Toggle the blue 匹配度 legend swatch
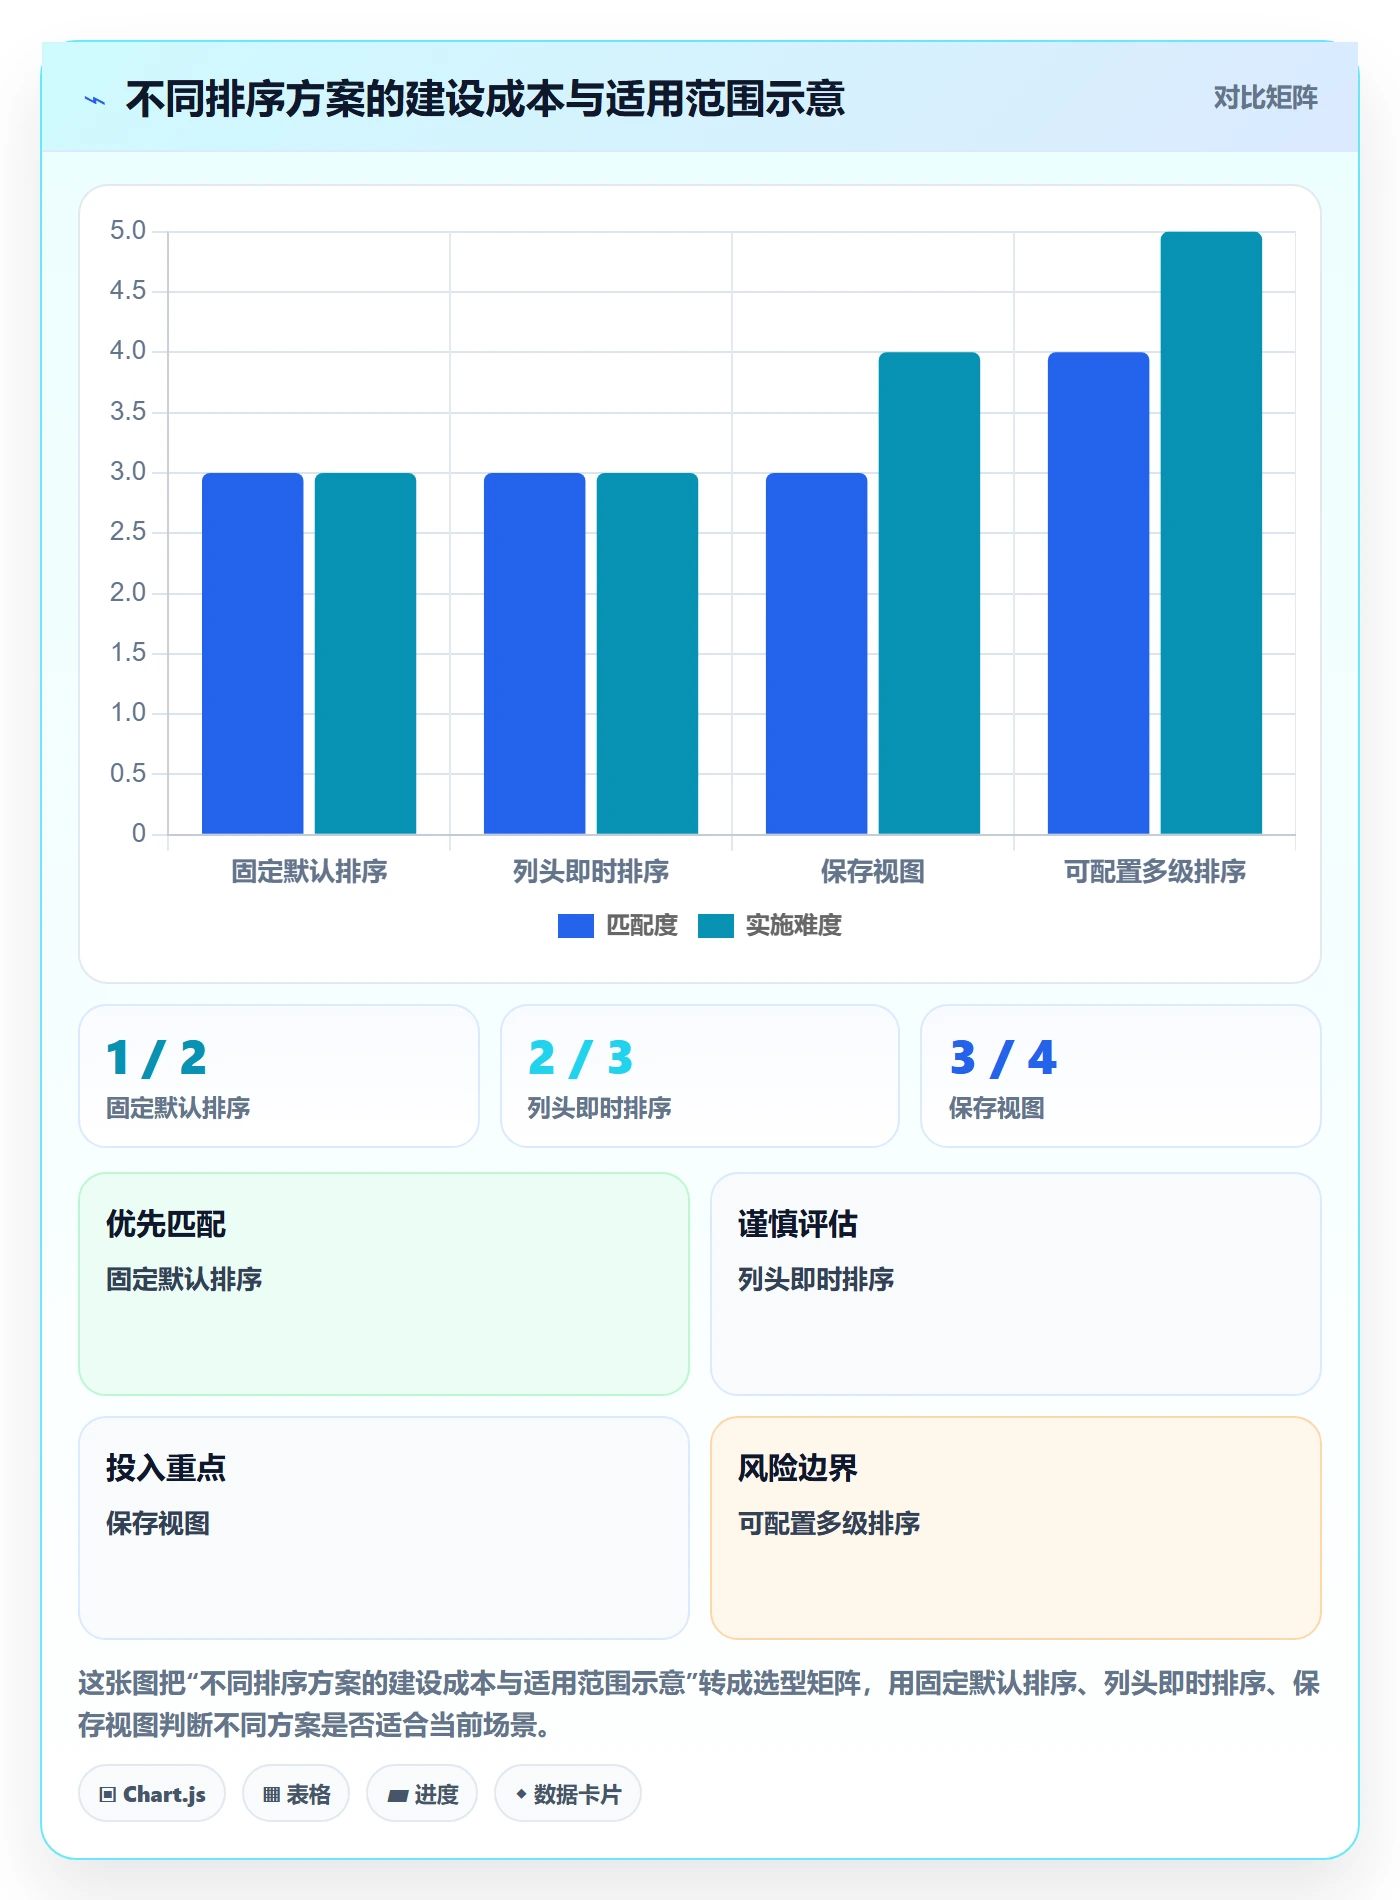This screenshot has height=1900, width=1400. tap(576, 926)
